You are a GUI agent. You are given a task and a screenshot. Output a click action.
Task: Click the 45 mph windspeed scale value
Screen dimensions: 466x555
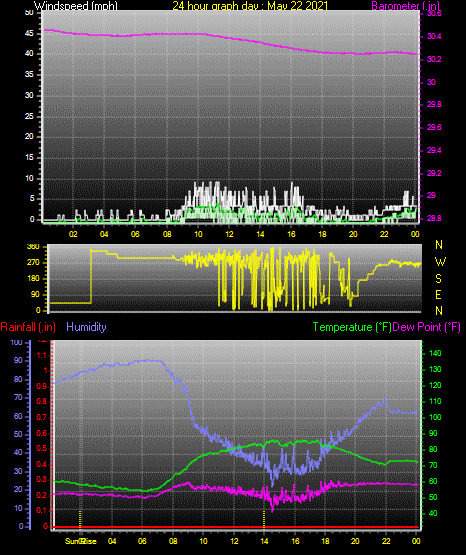pyautogui.click(x=29, y=34)
